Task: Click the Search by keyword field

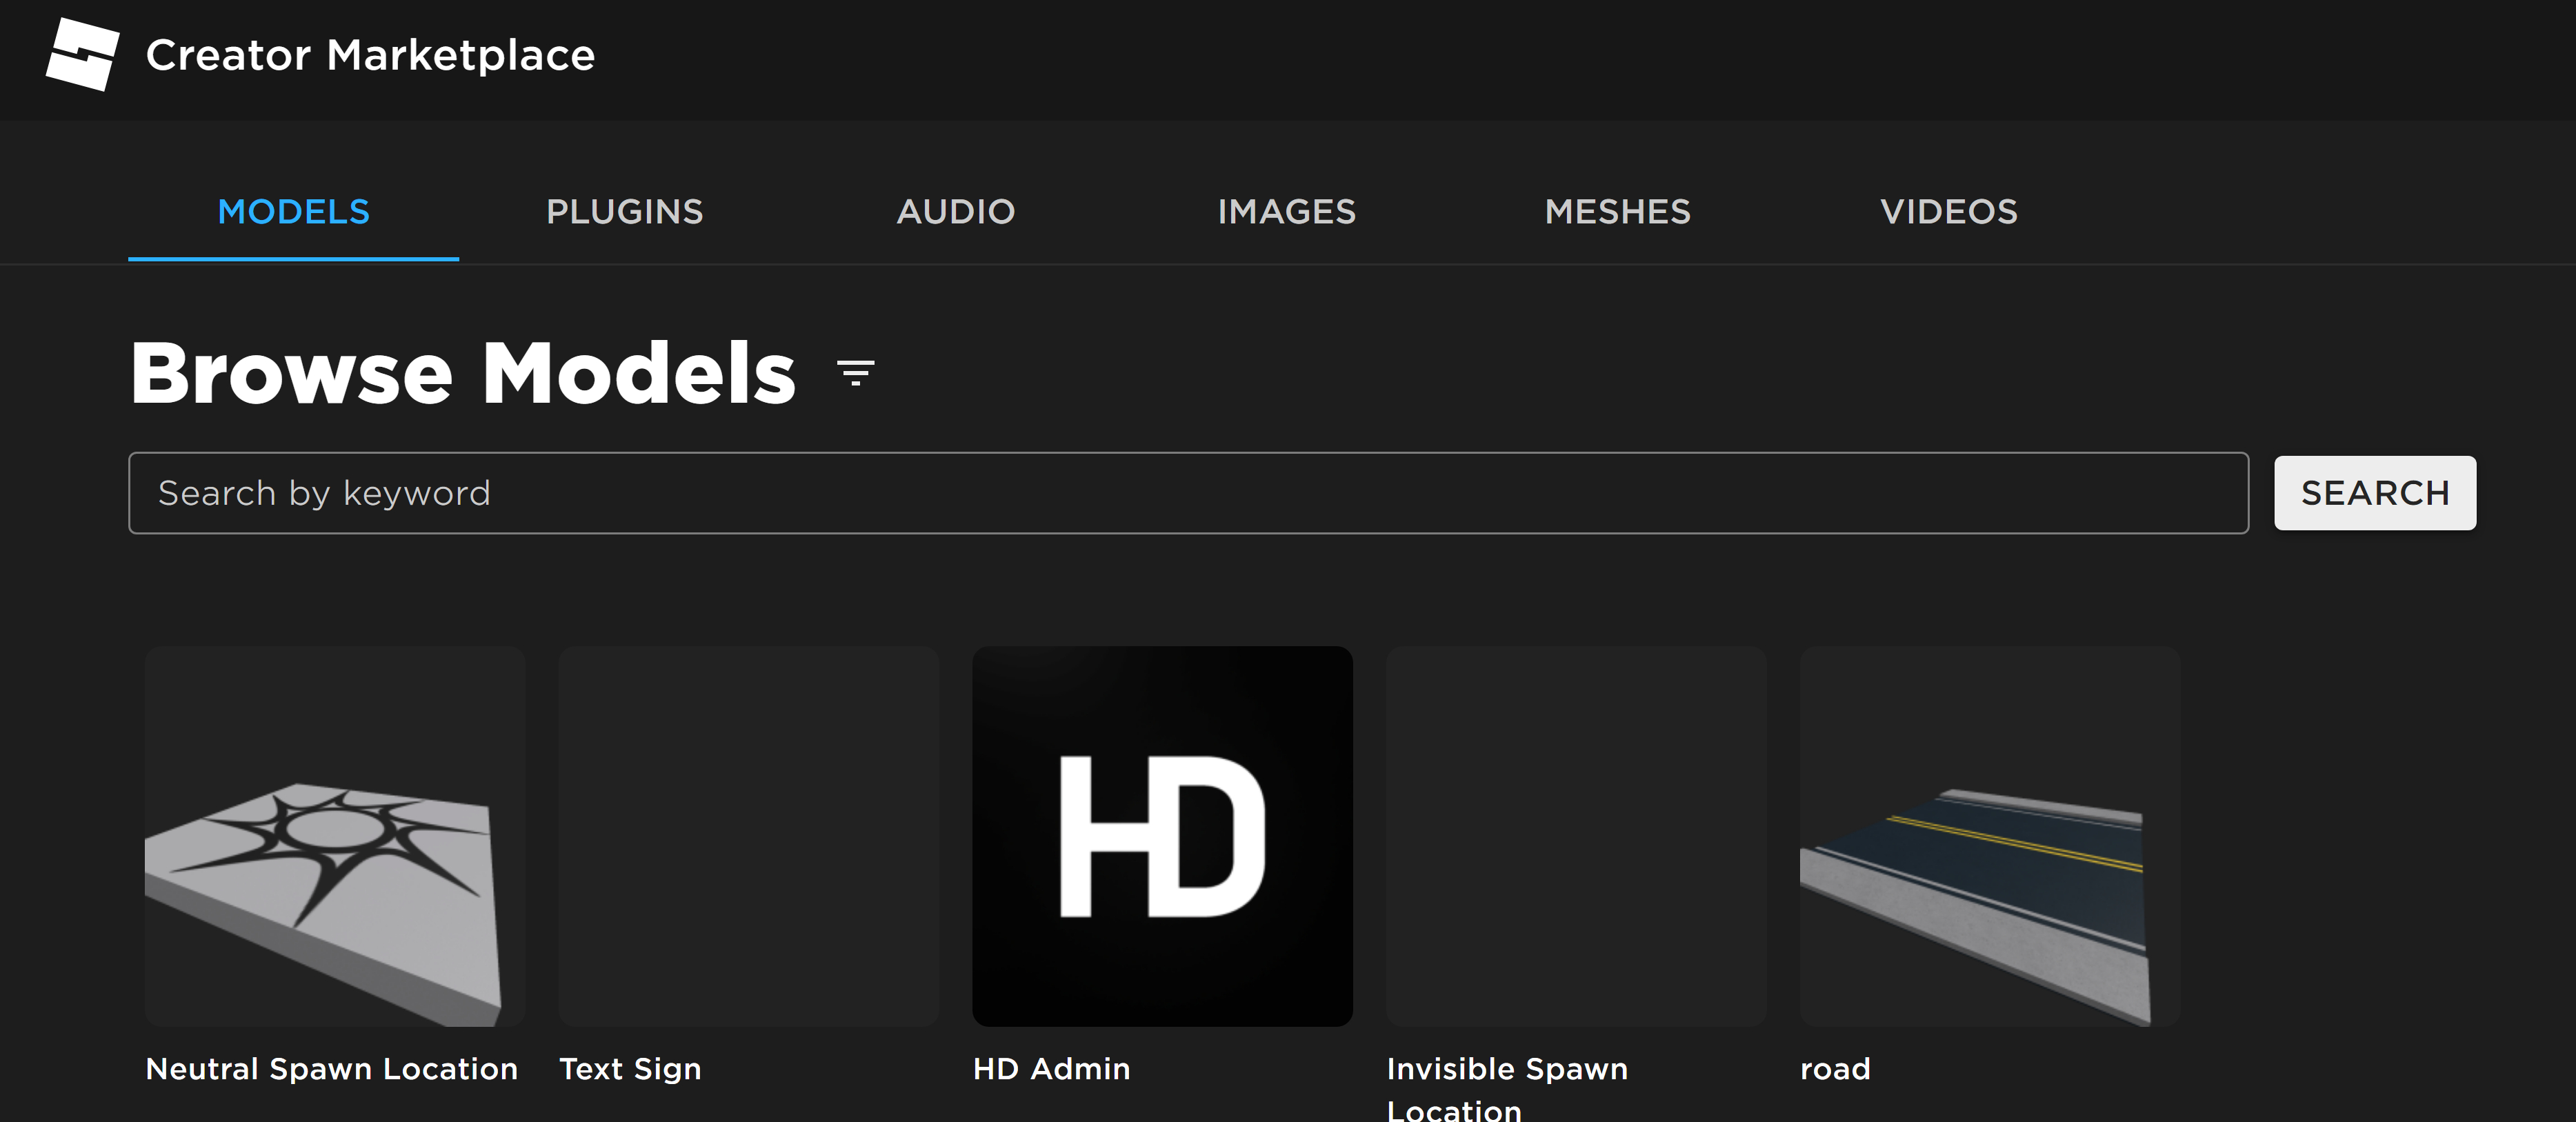Action: click(x=1187, y=493)
